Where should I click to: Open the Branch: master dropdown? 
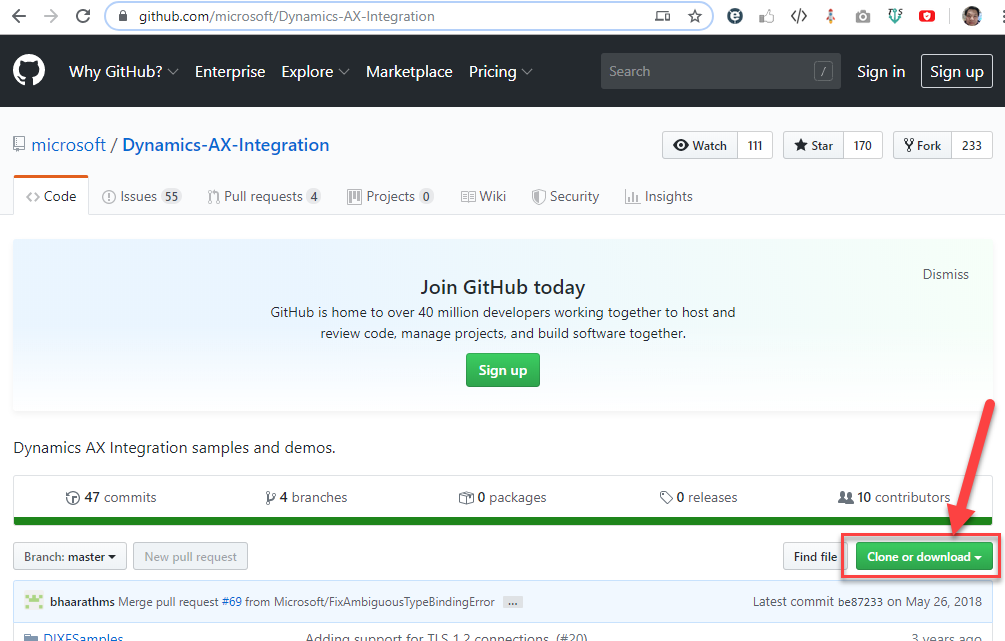(70, 556)
